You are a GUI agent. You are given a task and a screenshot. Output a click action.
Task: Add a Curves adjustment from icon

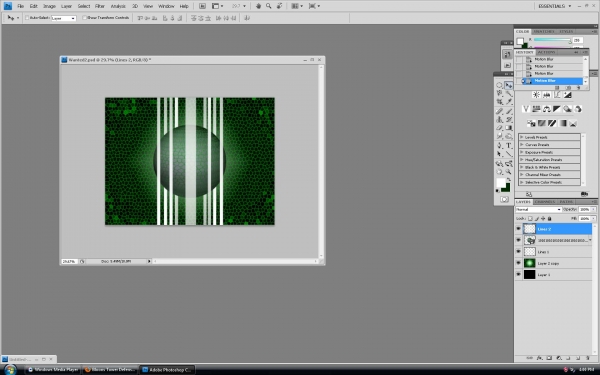click(x=557, y=95)
